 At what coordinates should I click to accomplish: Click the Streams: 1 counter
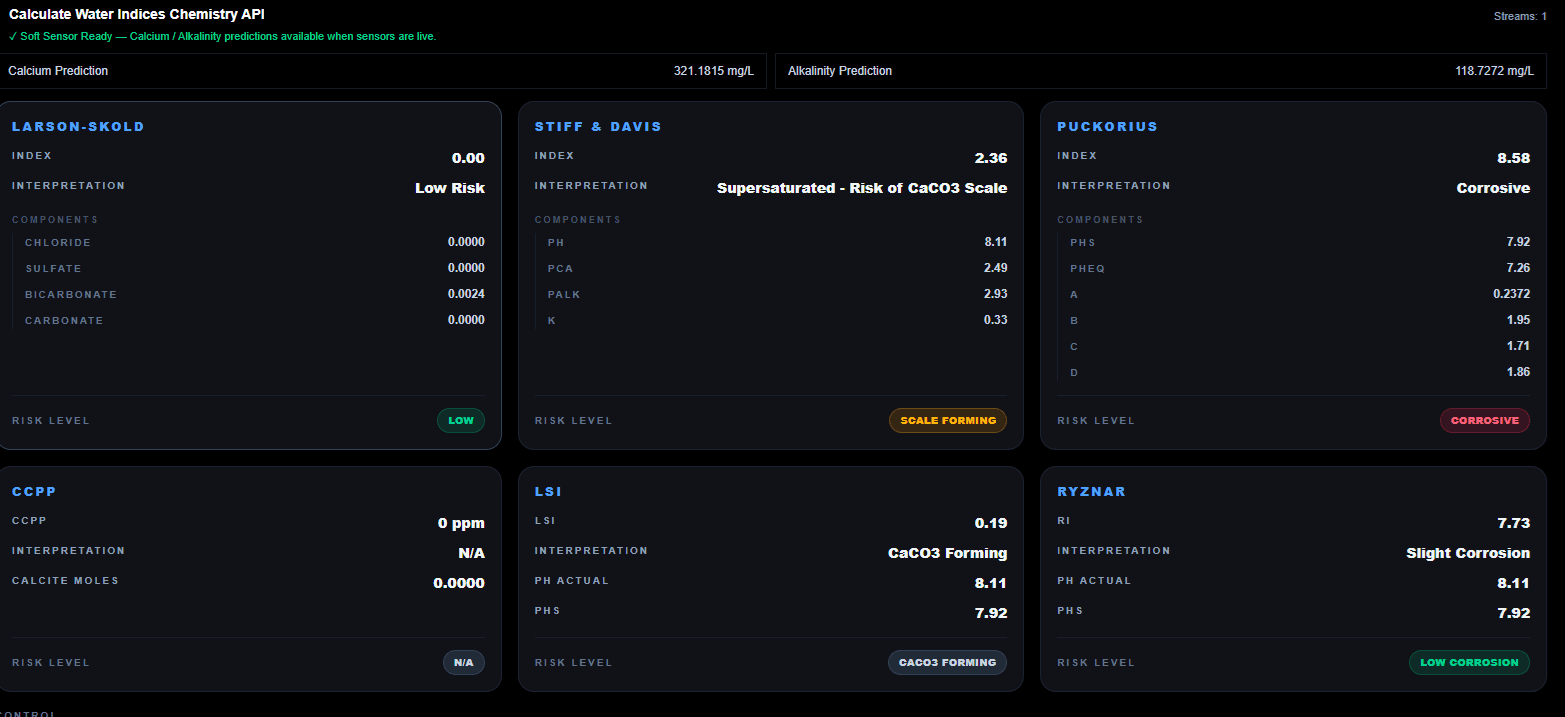1520,16
